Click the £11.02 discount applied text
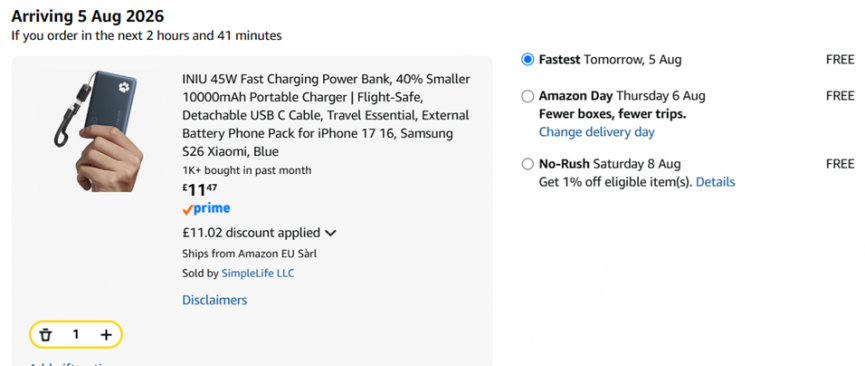Image resolution: width=865 pixels, height=366 pixels. (251, 232)
